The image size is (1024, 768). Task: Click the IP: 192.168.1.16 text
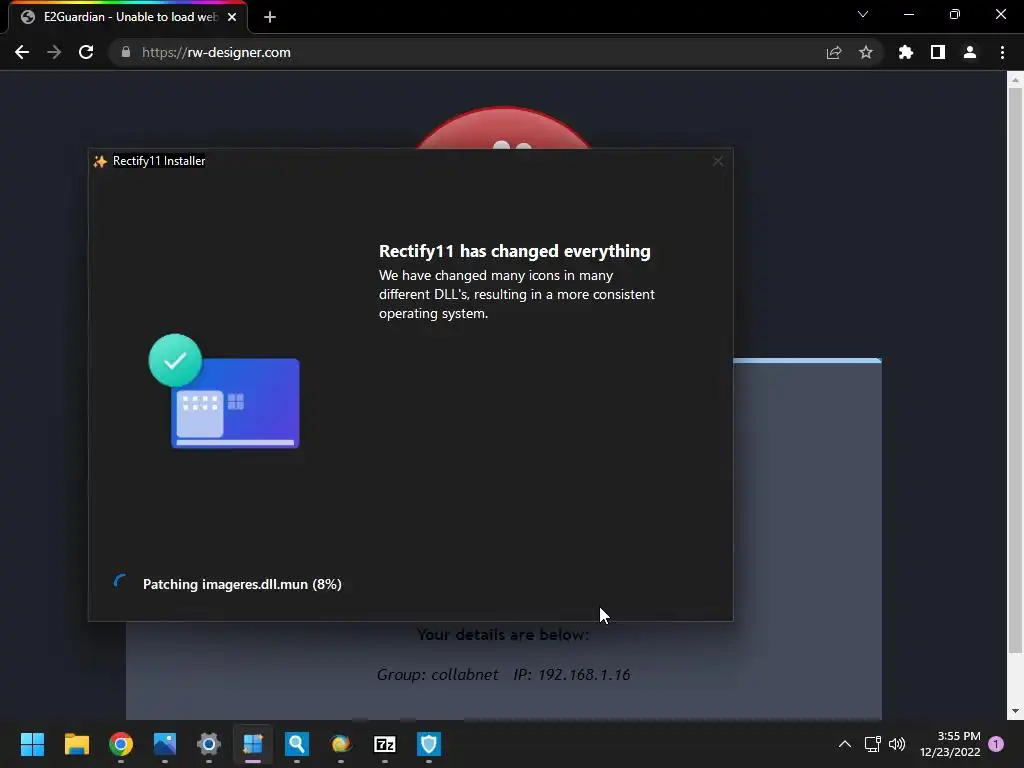pos(571,675)
